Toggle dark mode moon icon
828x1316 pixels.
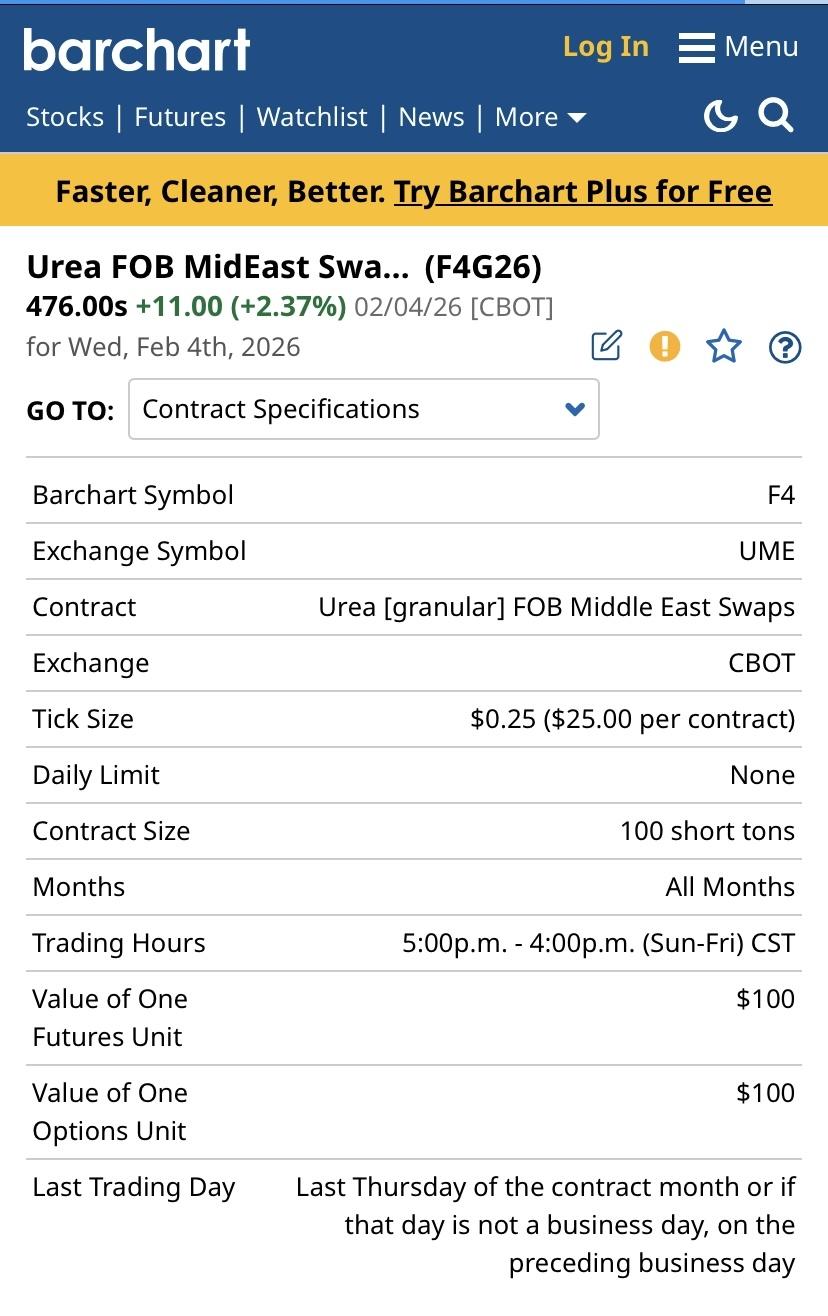tap(720, 116)
